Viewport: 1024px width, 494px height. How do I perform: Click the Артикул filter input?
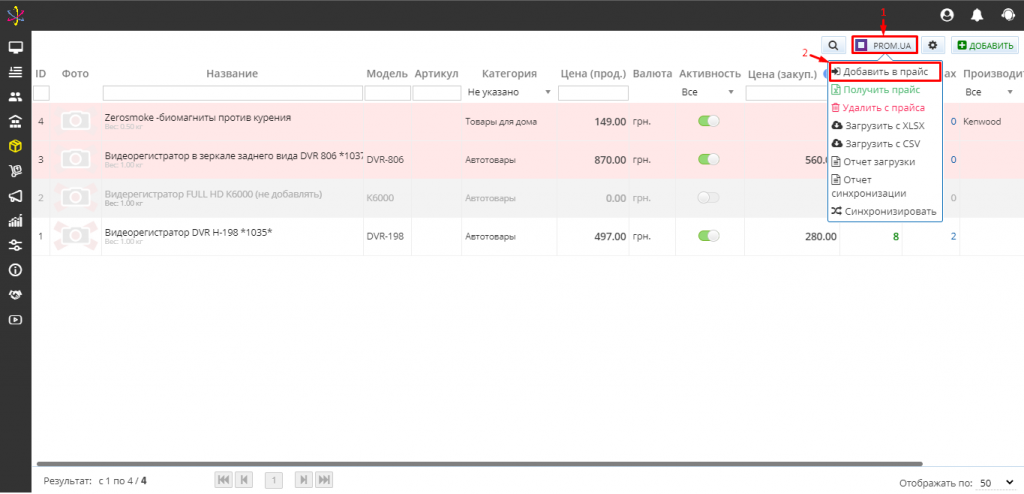pyautogui.click(x=437, y=93)
